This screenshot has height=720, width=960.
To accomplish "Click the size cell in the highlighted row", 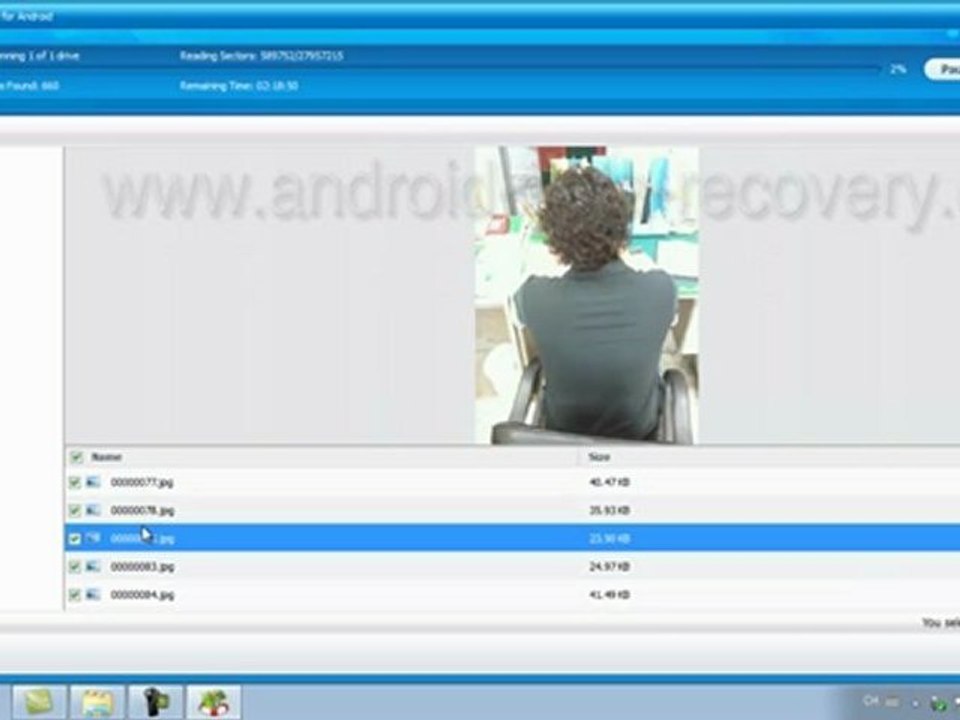I will pyautogui.click(x=609, y=539).
